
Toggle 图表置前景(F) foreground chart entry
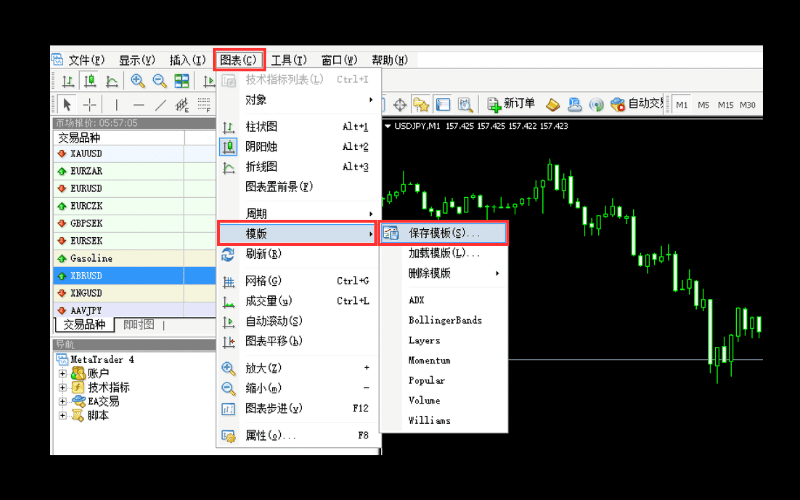coord(299,187)
